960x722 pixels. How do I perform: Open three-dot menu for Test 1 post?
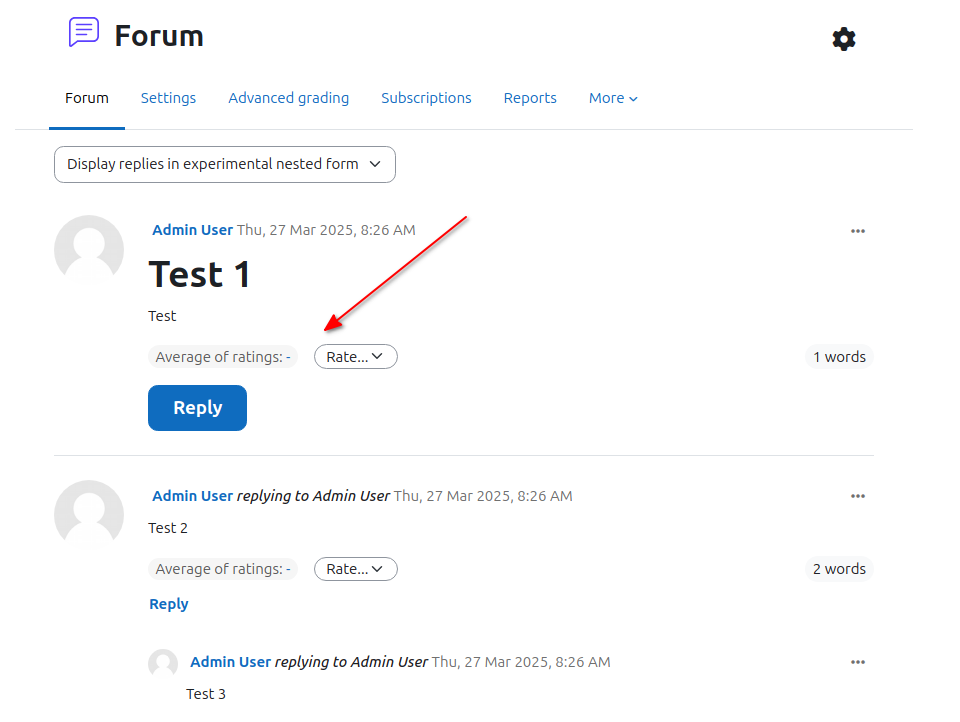tap(858, 231)
